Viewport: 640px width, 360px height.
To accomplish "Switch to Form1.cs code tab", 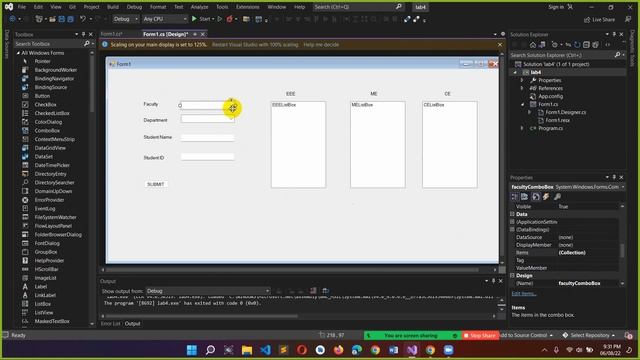I will coord(112,34).
